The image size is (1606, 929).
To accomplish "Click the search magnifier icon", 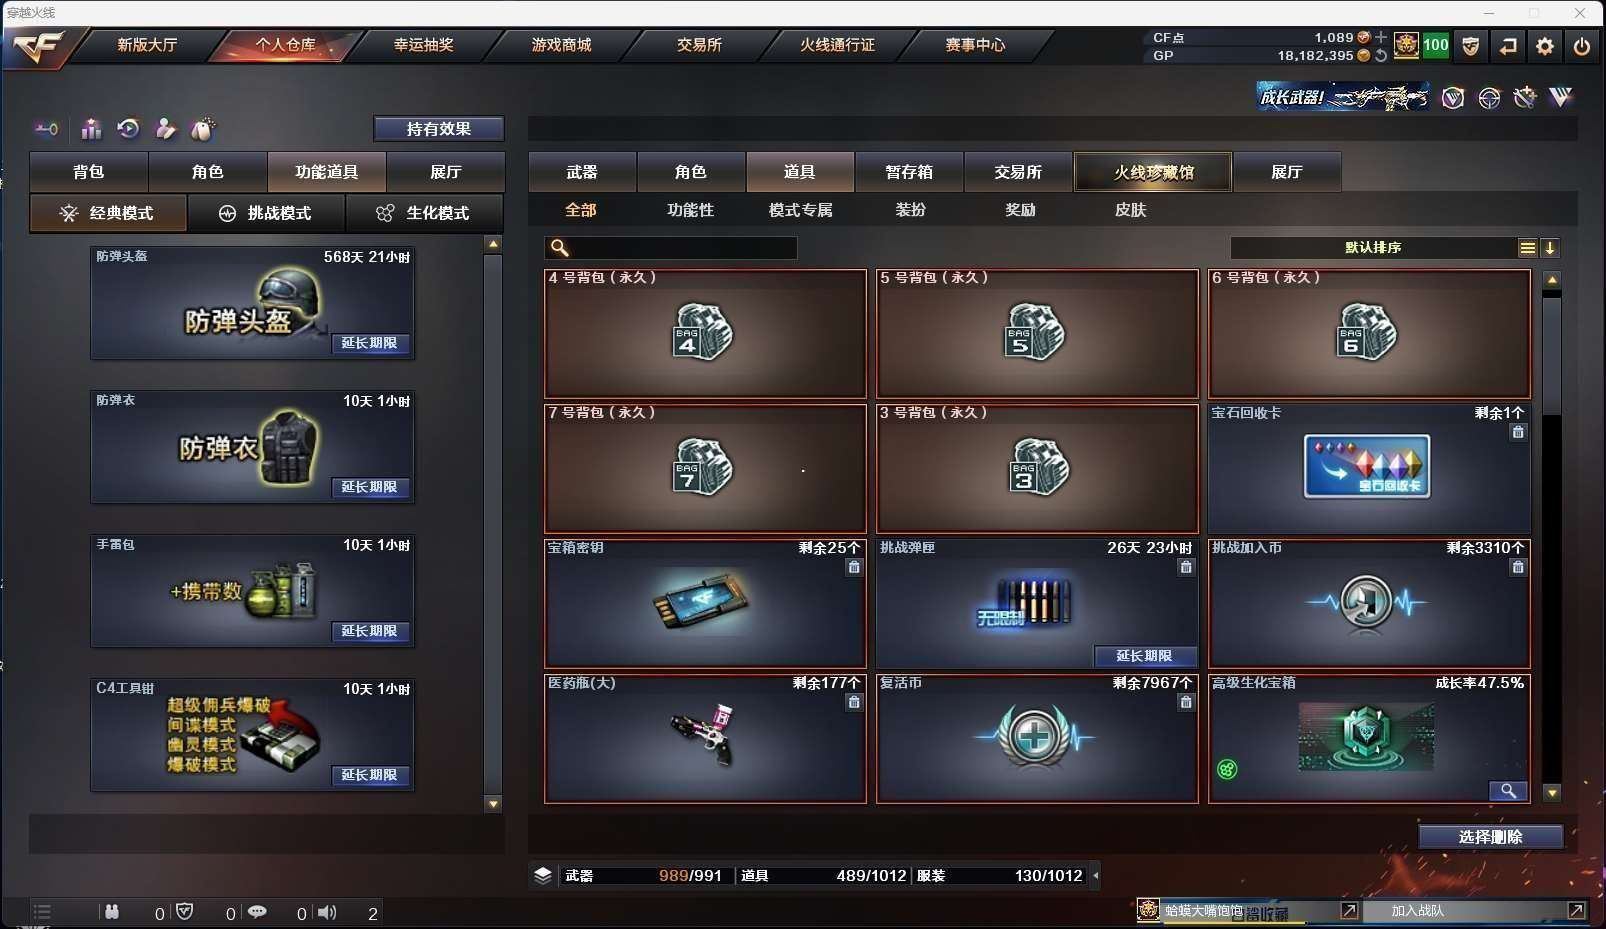I will coord(559,248).
